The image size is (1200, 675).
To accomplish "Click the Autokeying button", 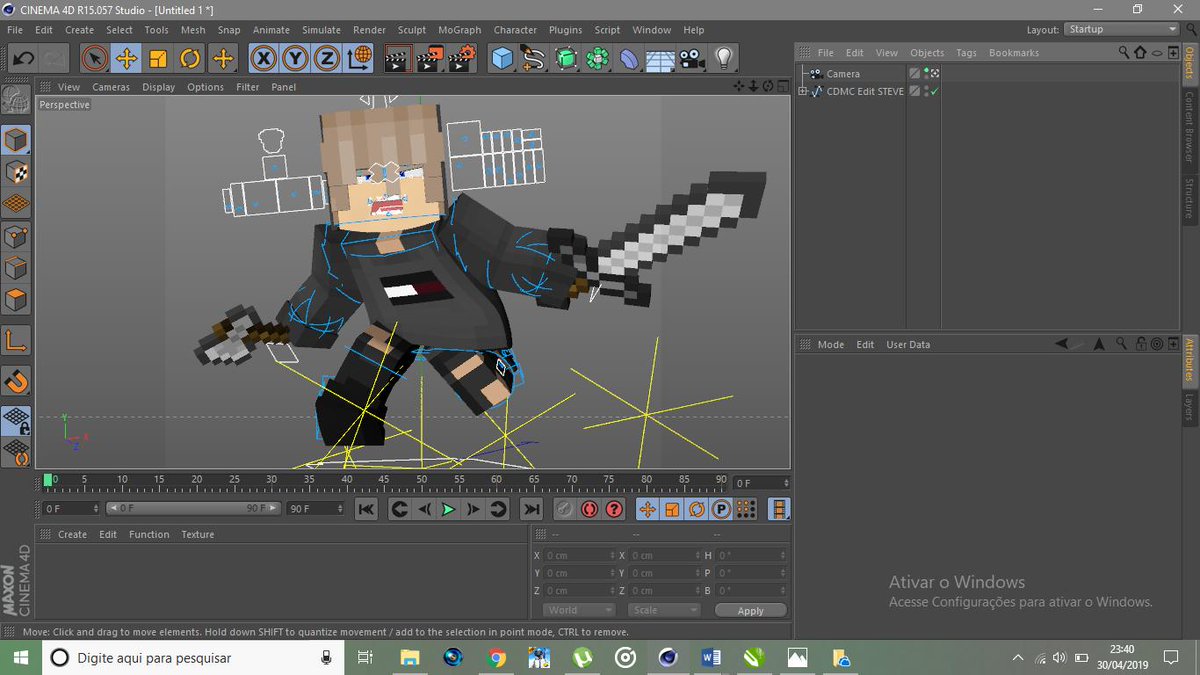I will pos(590,510).
